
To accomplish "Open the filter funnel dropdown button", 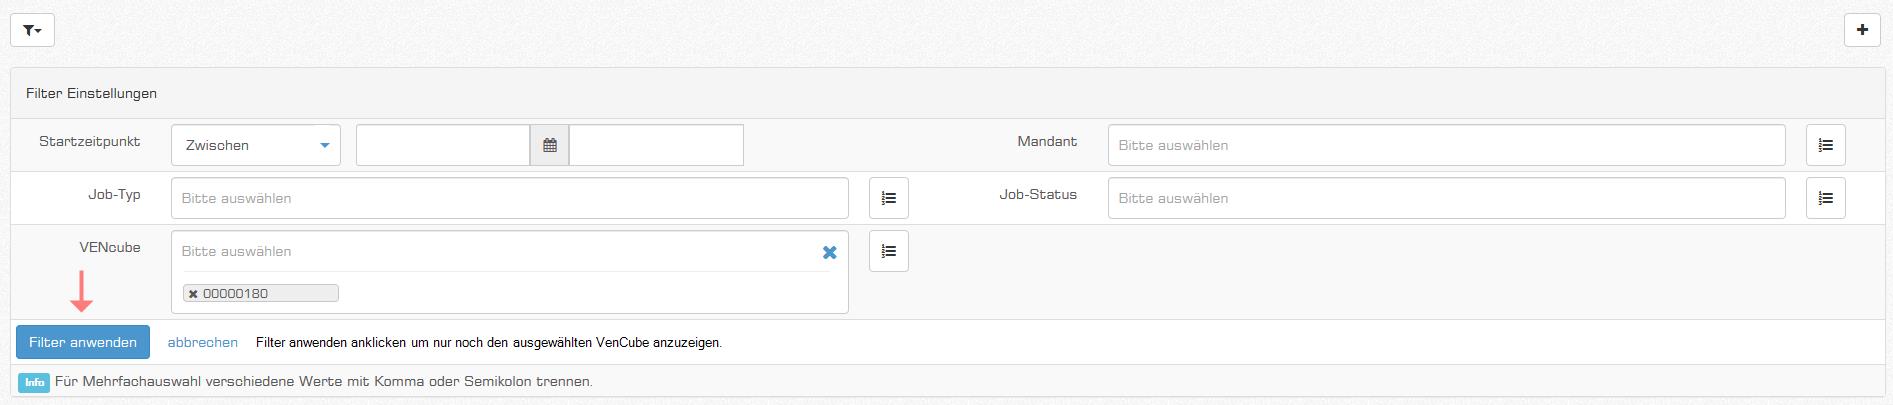I will pos(32,30).
